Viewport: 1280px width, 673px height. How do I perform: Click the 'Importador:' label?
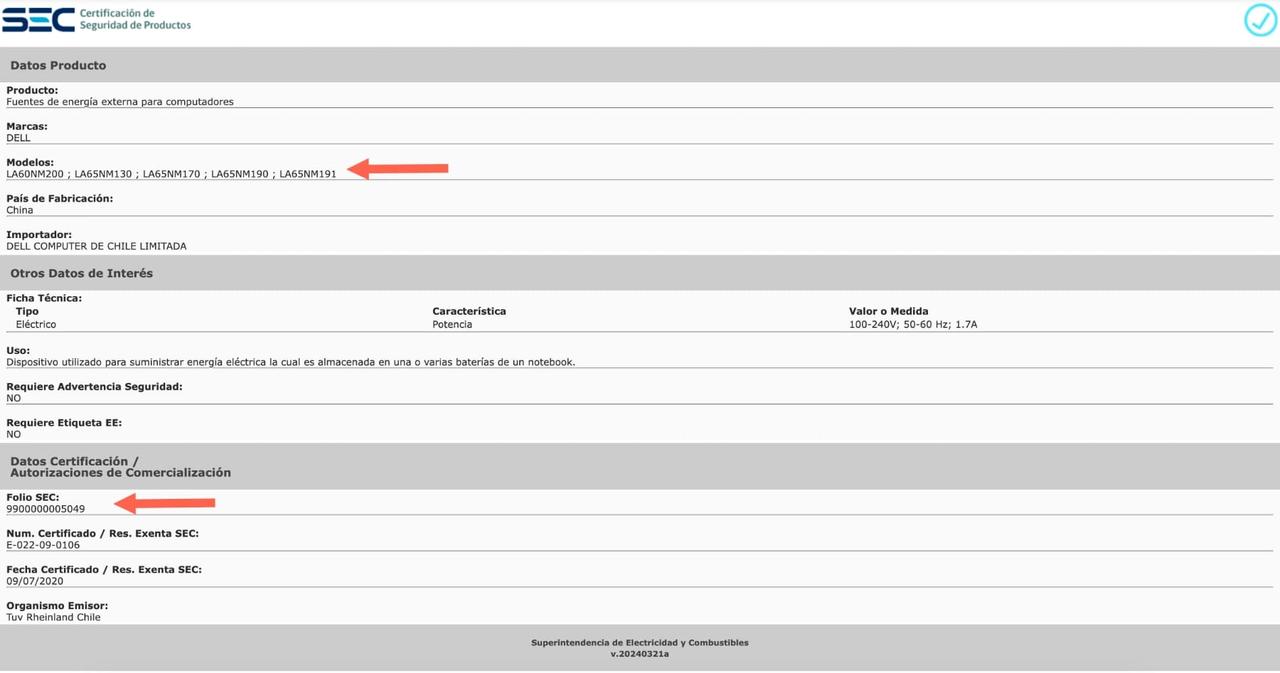pyautogui.click(x=39, y=234)
